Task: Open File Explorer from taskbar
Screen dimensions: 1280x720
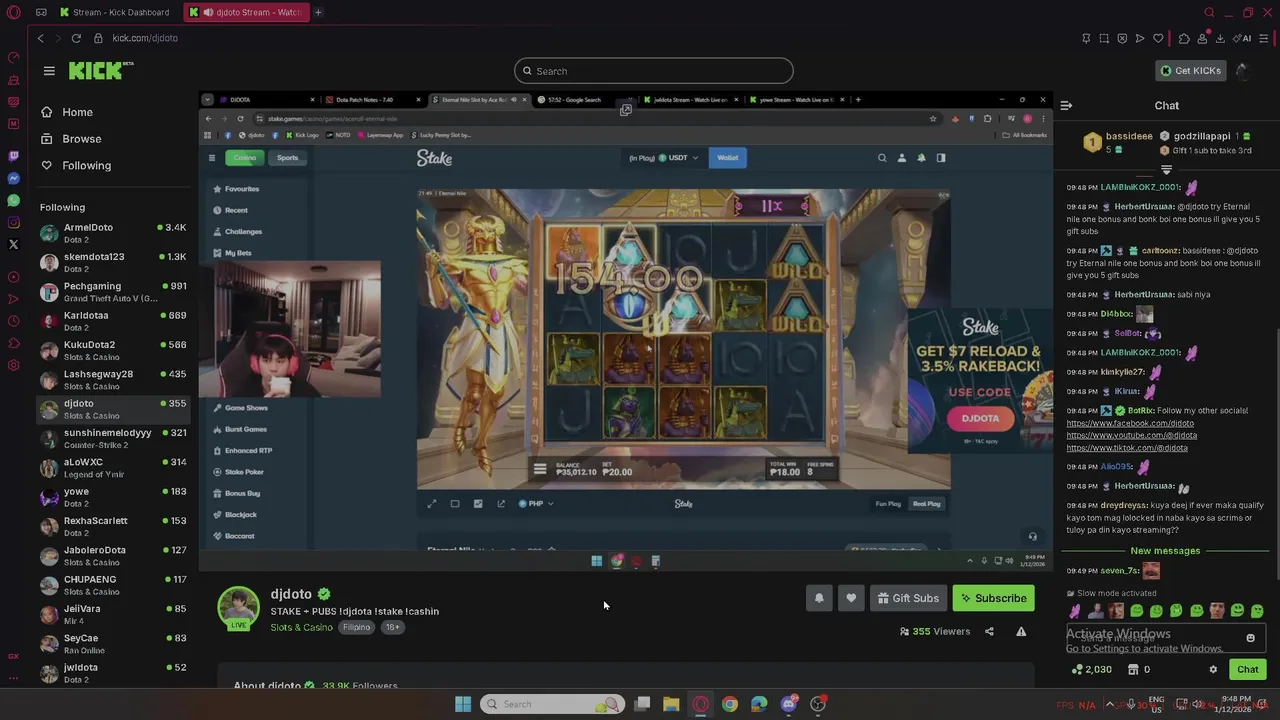Action: tap(671, 704)
